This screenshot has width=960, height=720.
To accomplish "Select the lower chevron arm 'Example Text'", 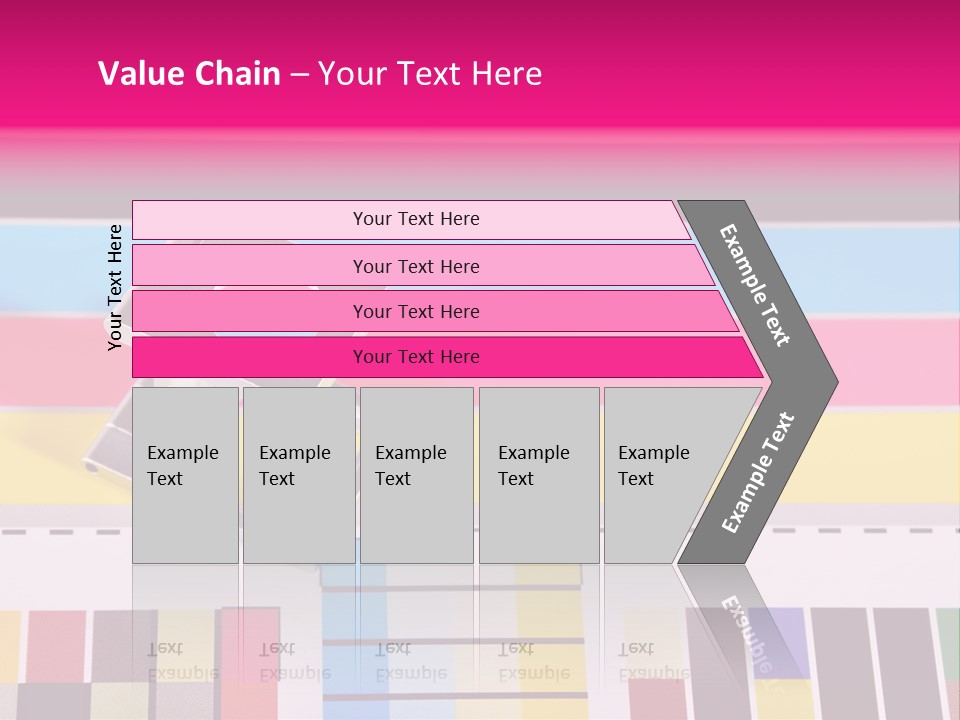I will pos(757,473).
